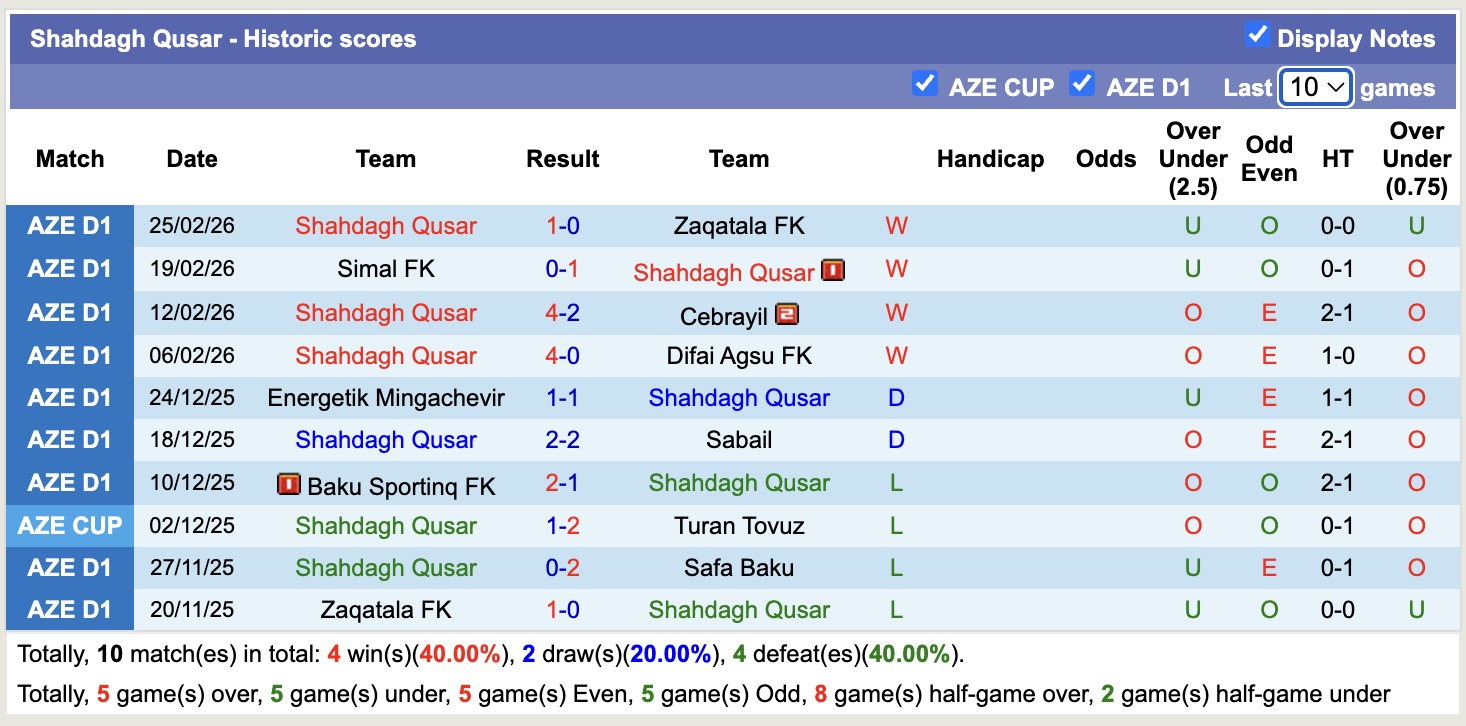
Task: Click Energetik Mingachevir team name
Action: [386, 397]
